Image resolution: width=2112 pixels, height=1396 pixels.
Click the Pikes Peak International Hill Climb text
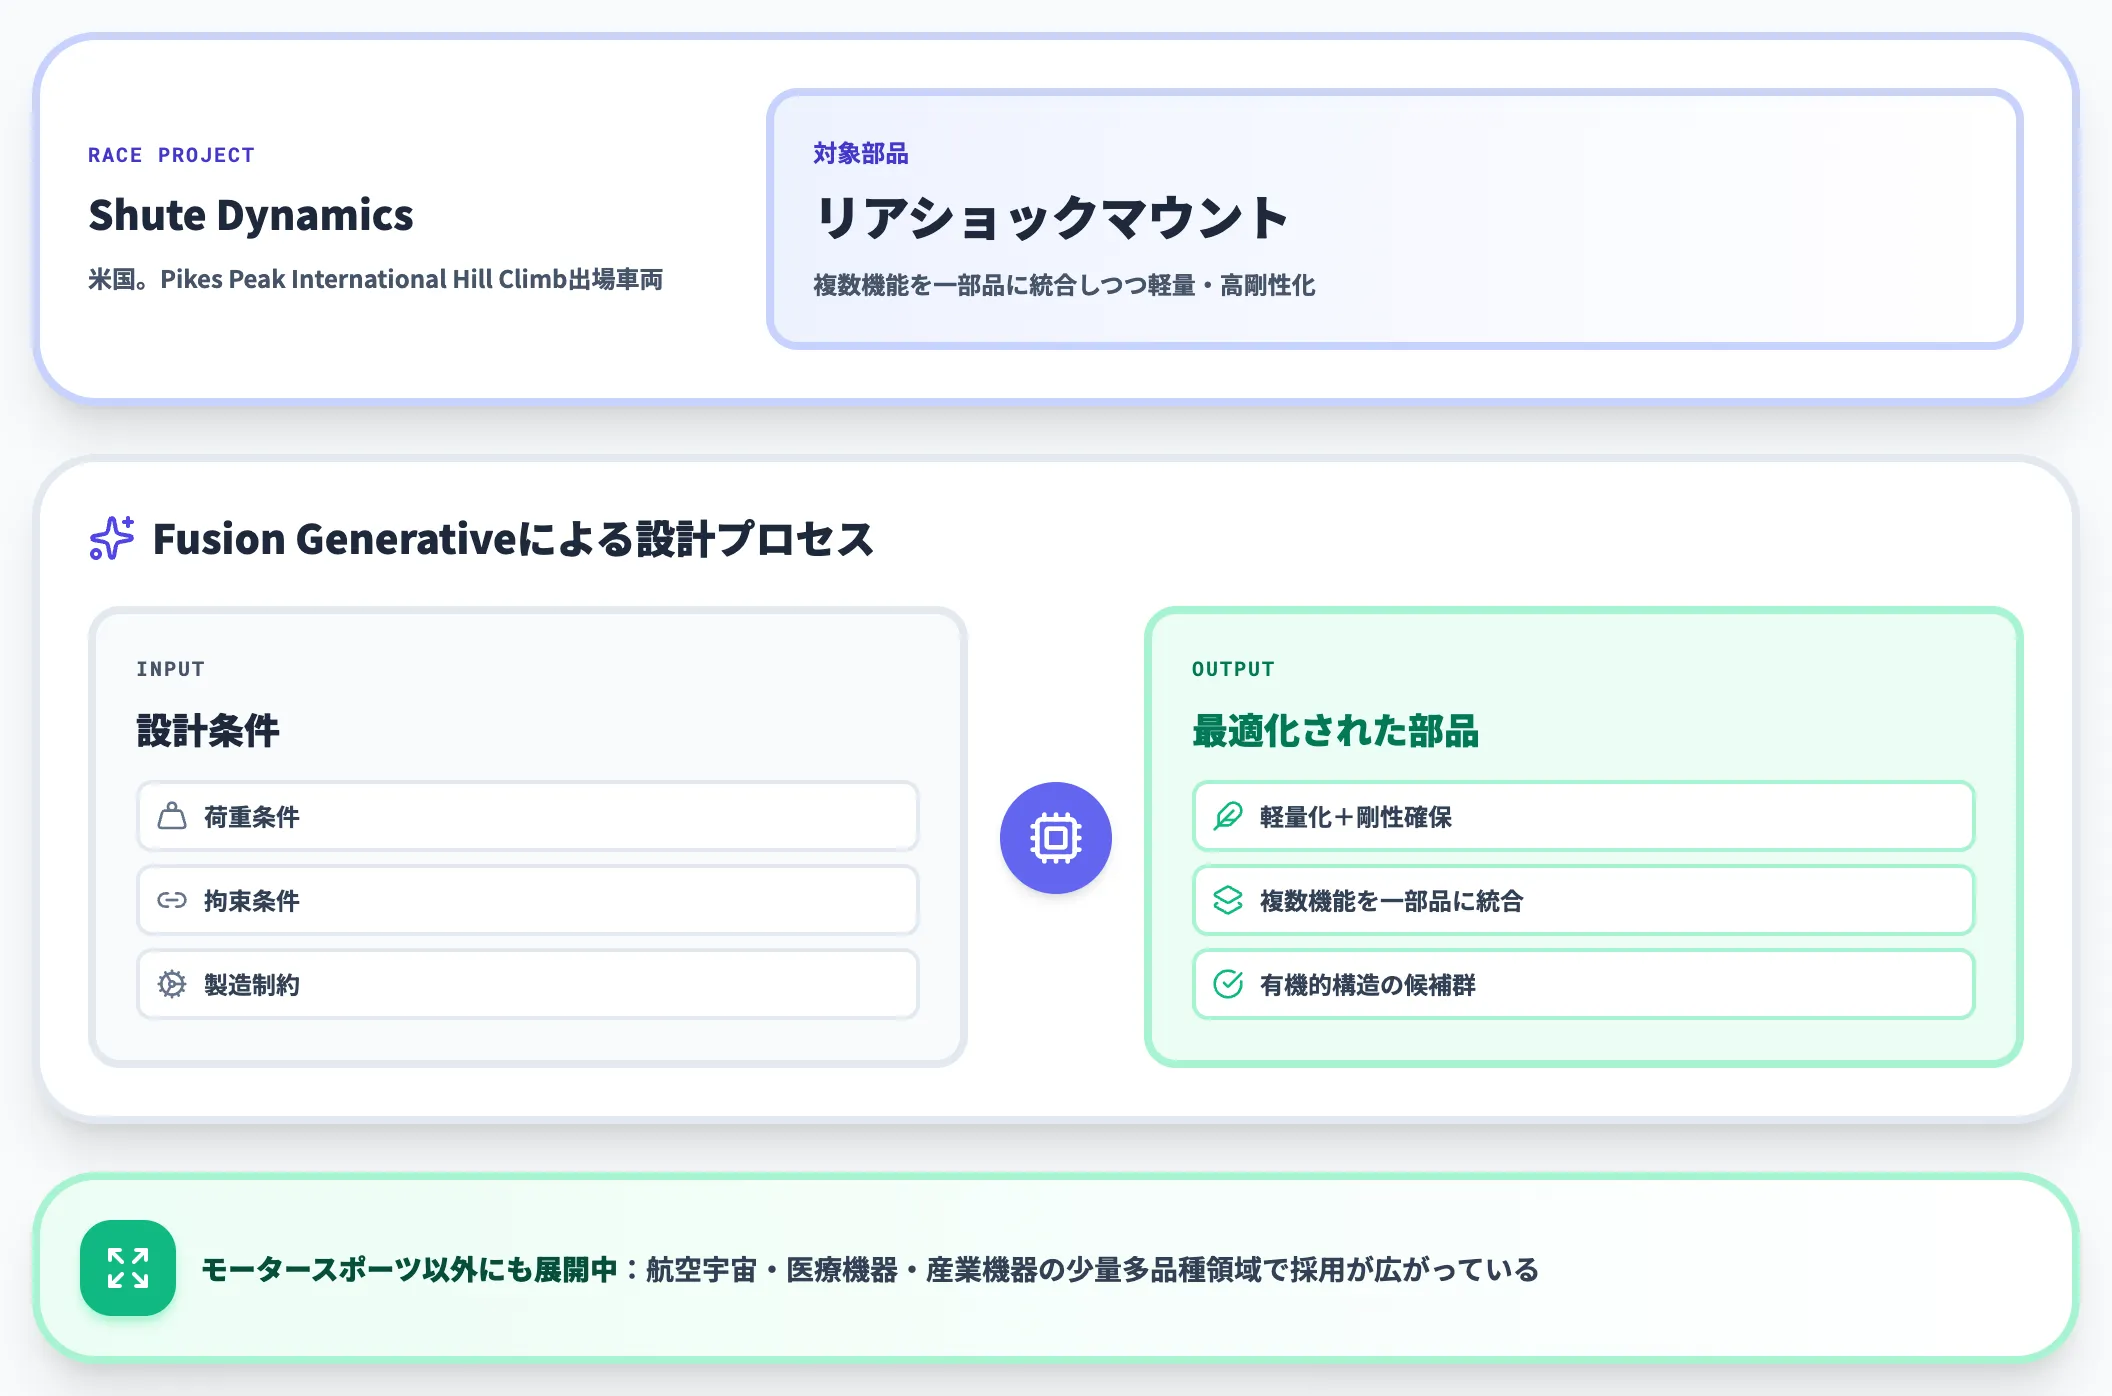364,279
